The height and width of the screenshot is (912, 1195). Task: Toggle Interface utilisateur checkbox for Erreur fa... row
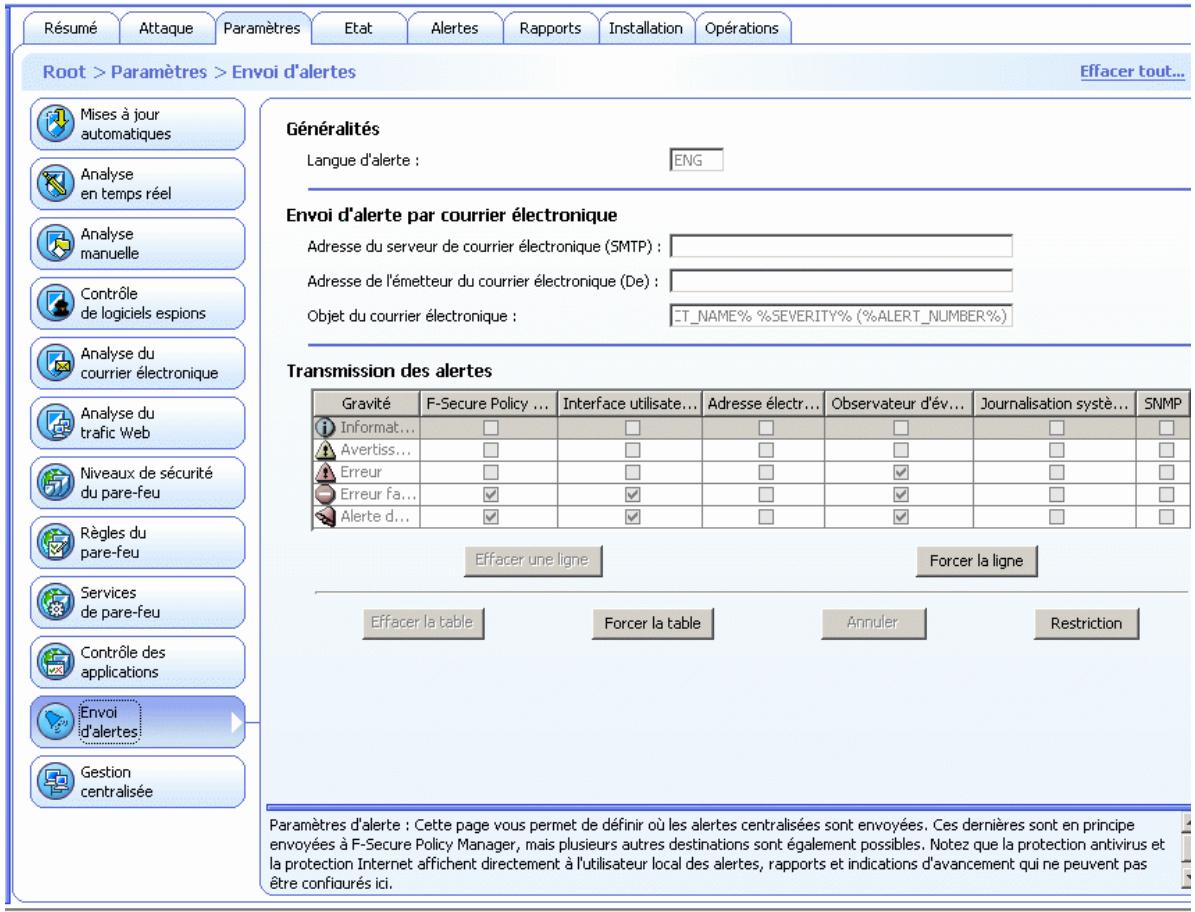633,494
